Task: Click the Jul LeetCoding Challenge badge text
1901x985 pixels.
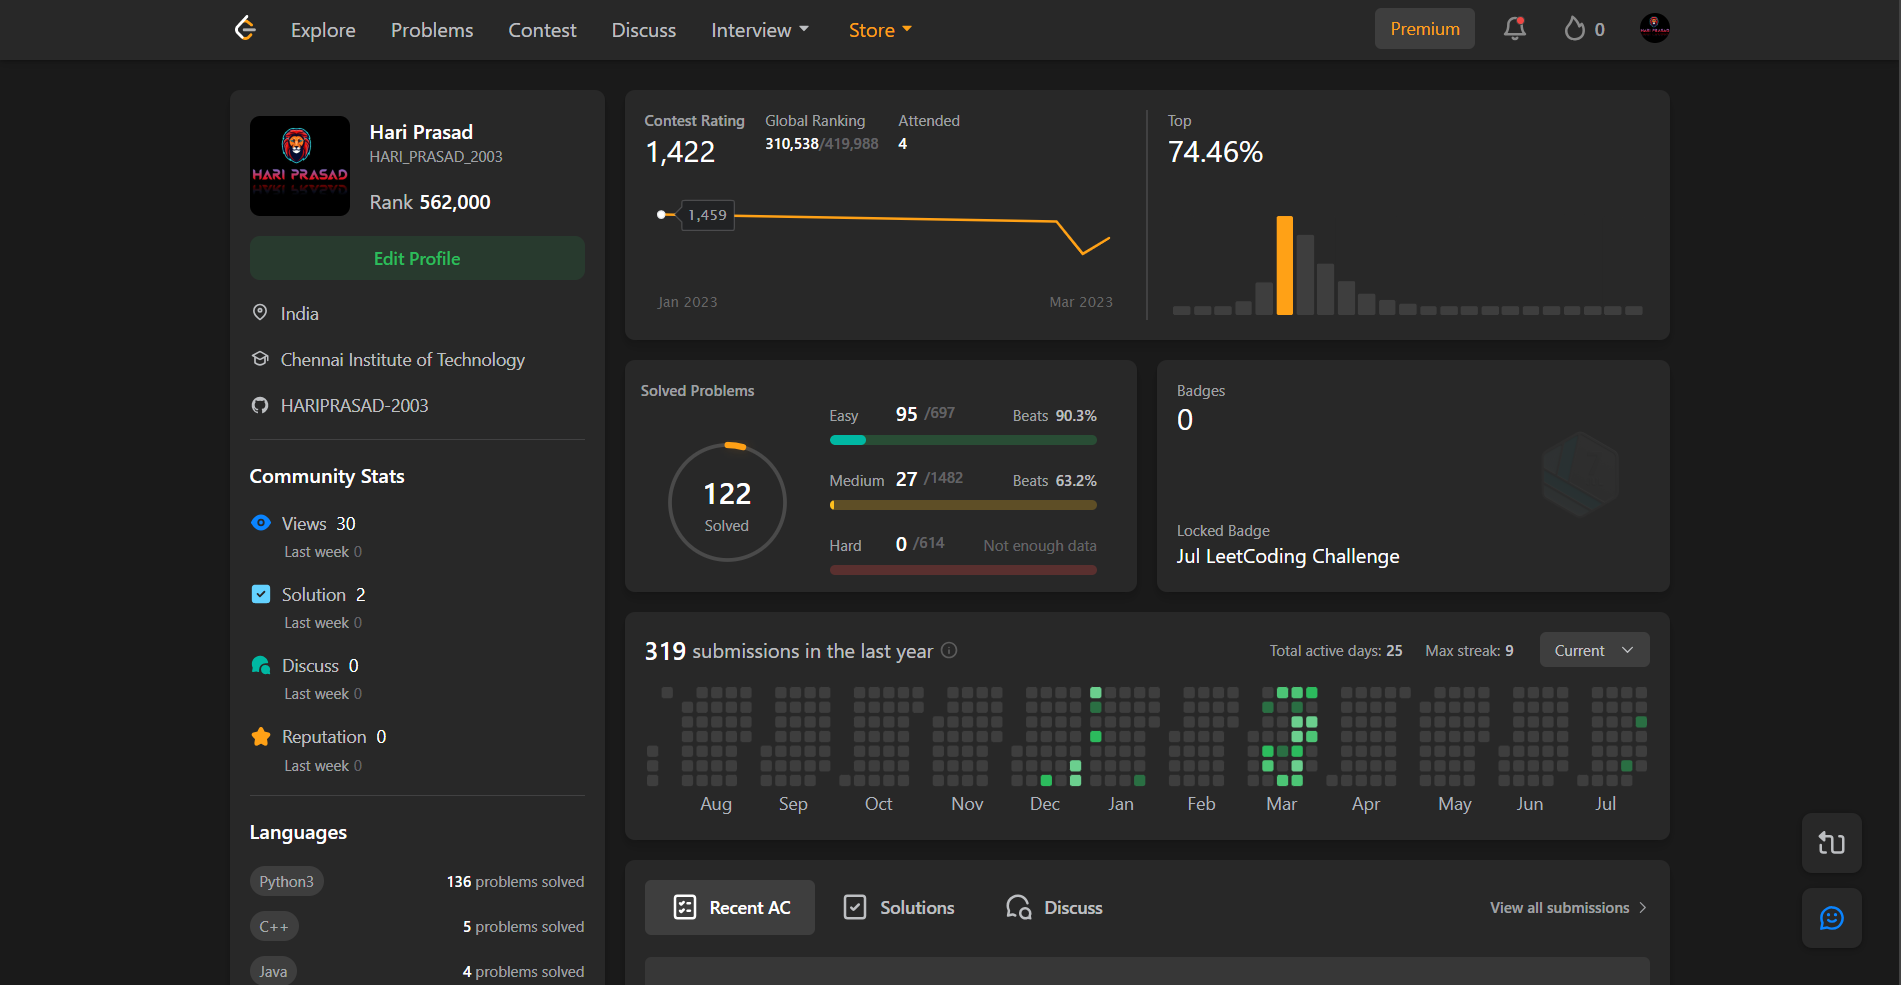Action: click(x=1288, y=556)
